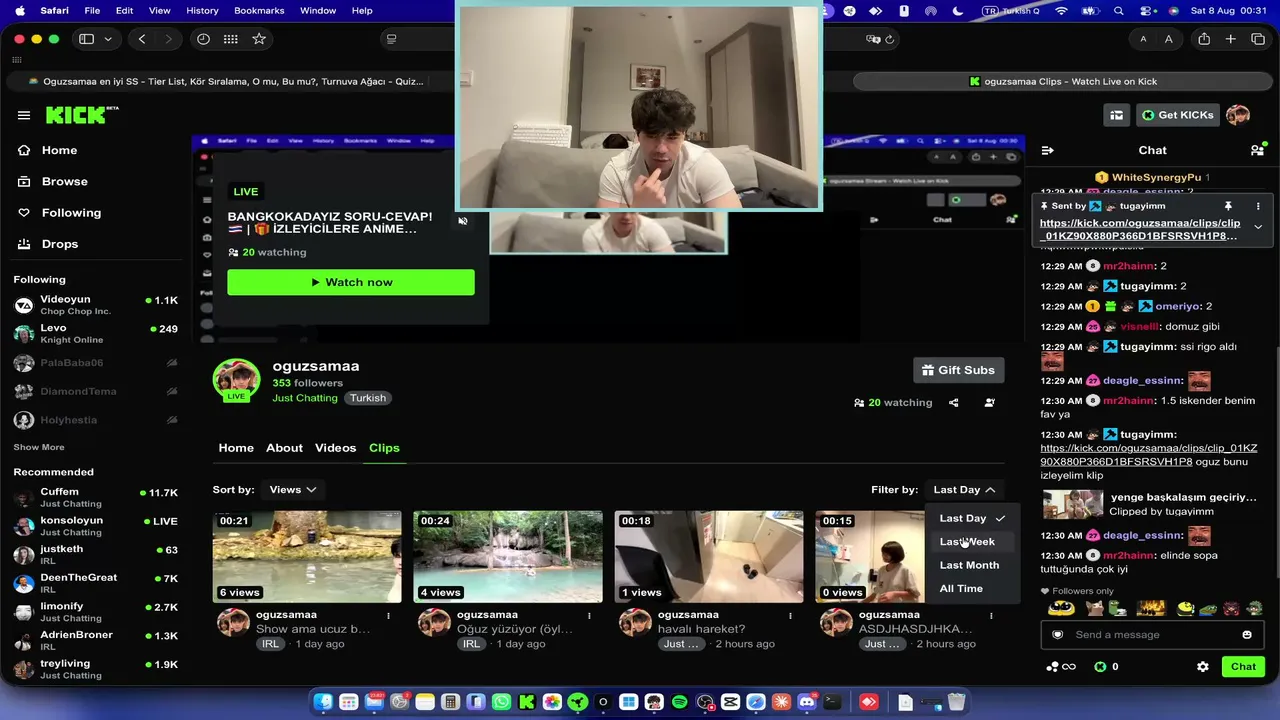This screenshot has width=1280, height=720.
Task: Go back in Safari
Action: click(142, 39)
